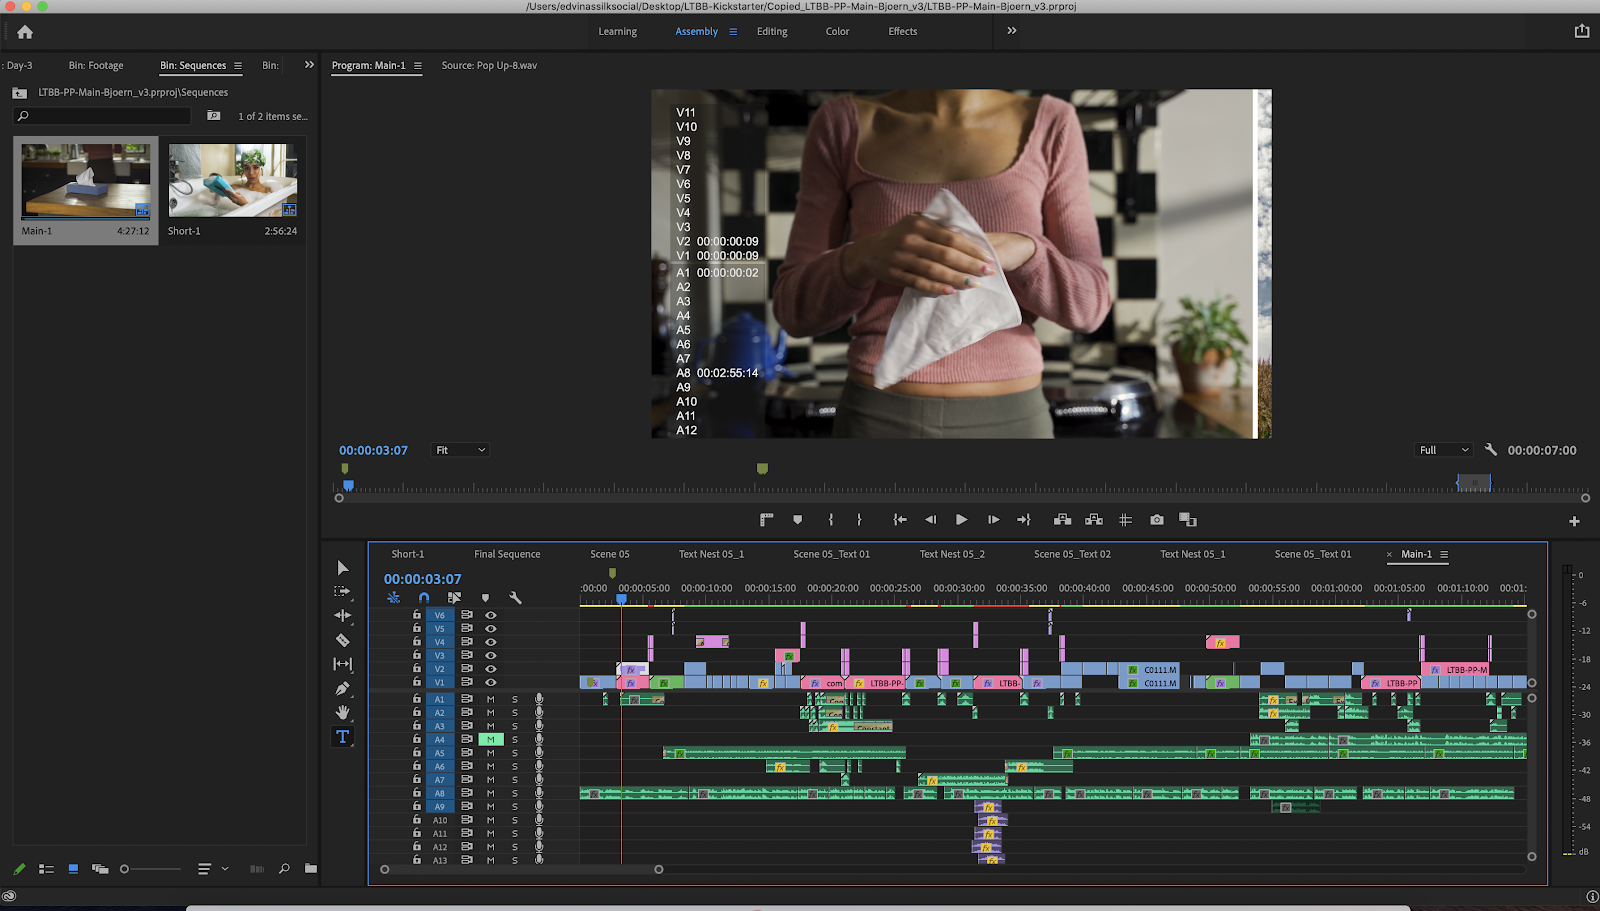This screenshot has width=1600, height=911.
Task: Step forward one frame
Action: [x=993, y=520]
